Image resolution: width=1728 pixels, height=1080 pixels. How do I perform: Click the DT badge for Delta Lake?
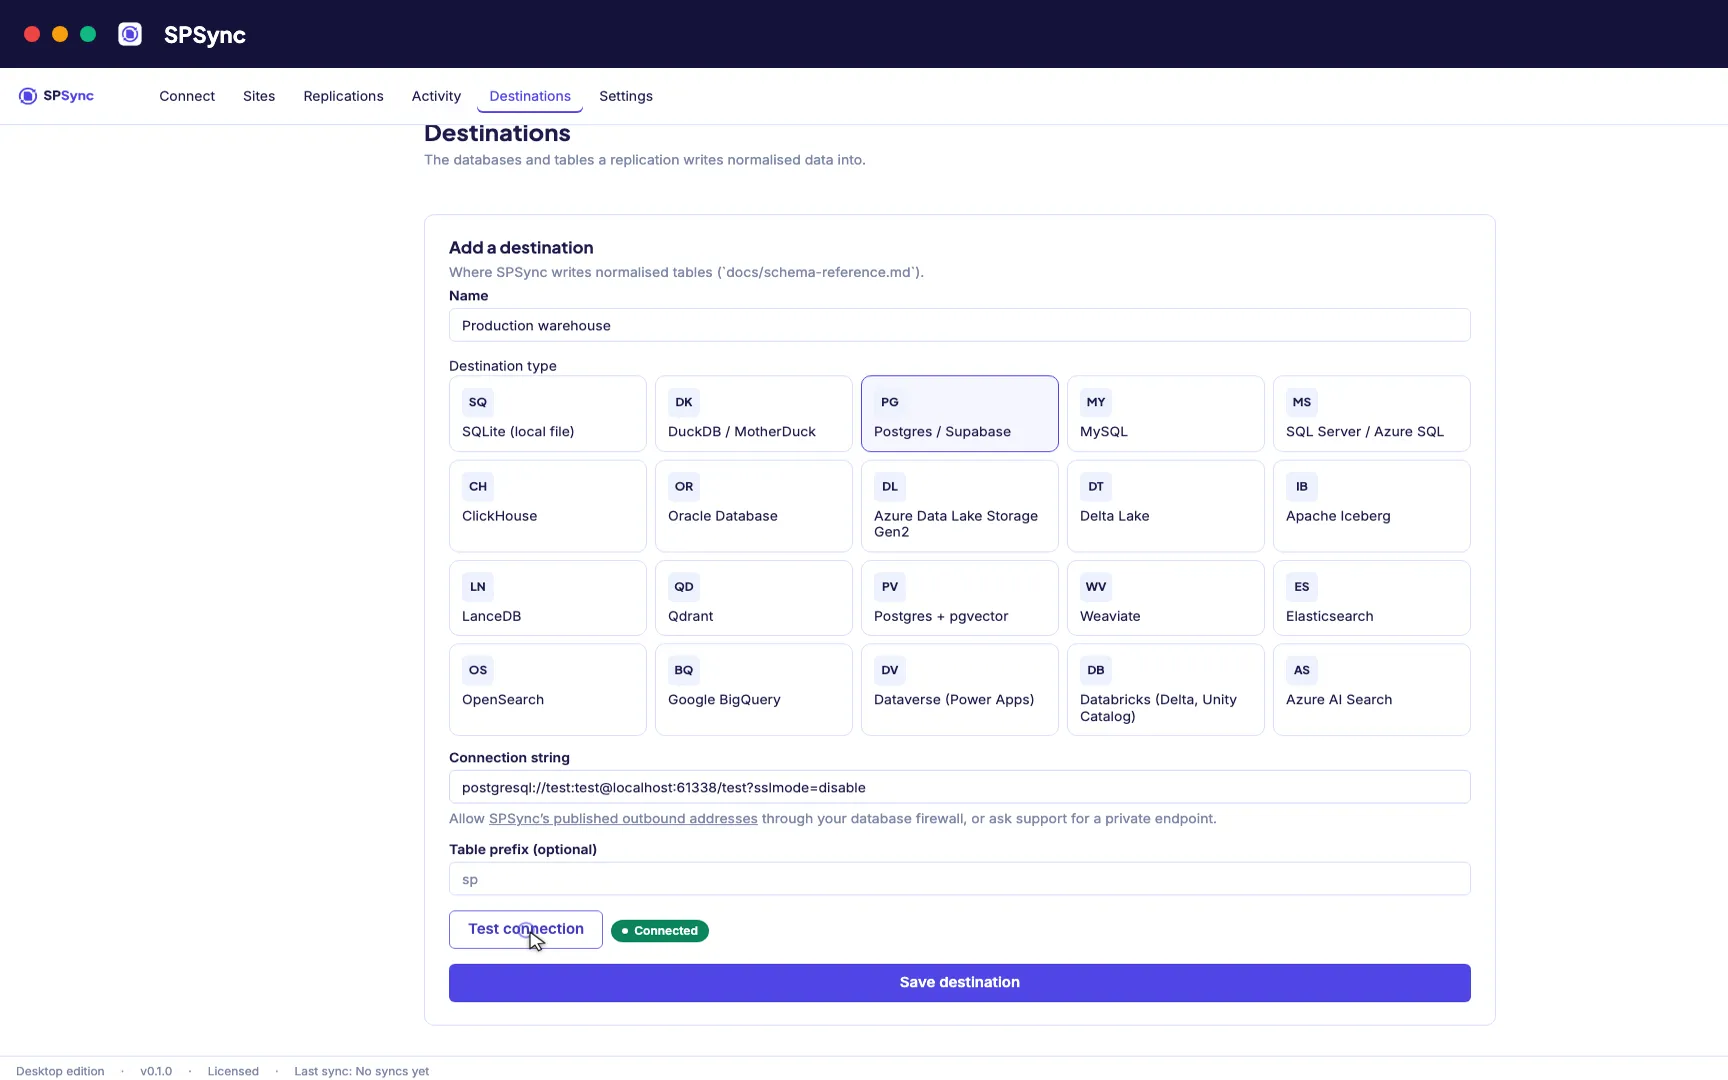click(x=1096, y=487)
